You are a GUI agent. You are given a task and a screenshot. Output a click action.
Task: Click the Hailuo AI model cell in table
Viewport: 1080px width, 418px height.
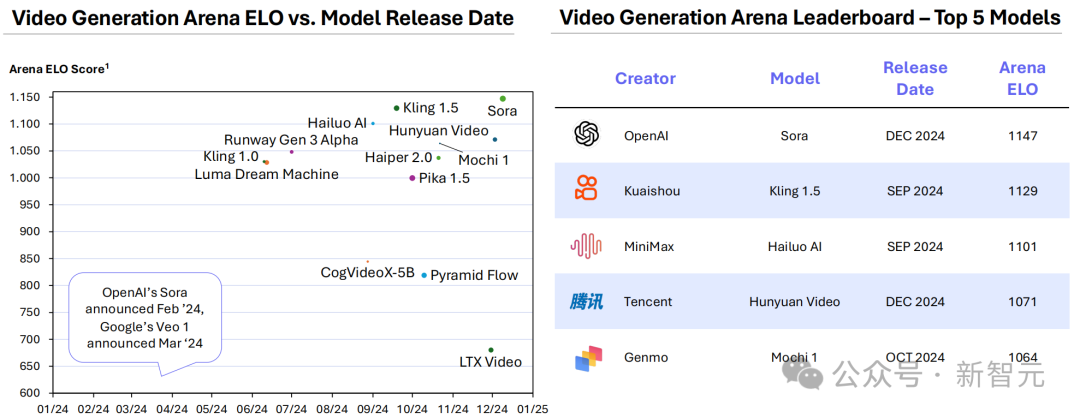795,247
